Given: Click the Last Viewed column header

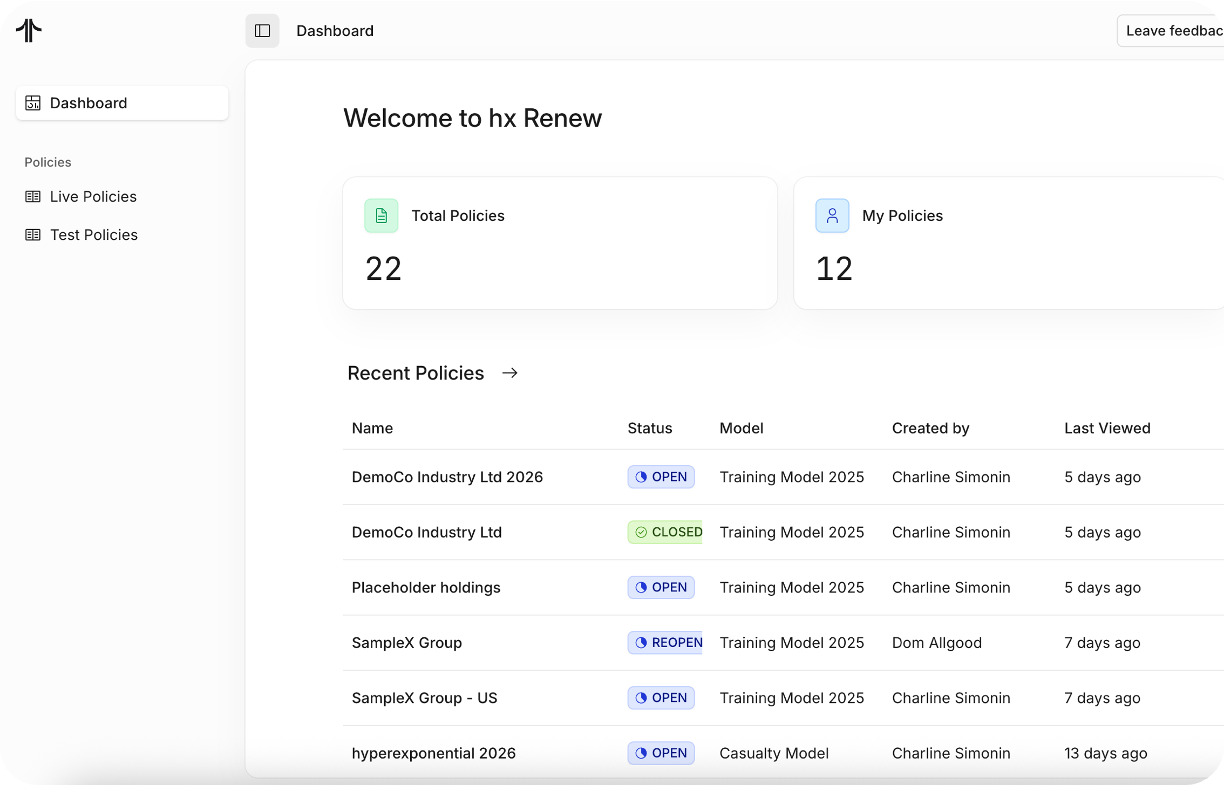Looking at the screenshot, I should click(1107, 428).
